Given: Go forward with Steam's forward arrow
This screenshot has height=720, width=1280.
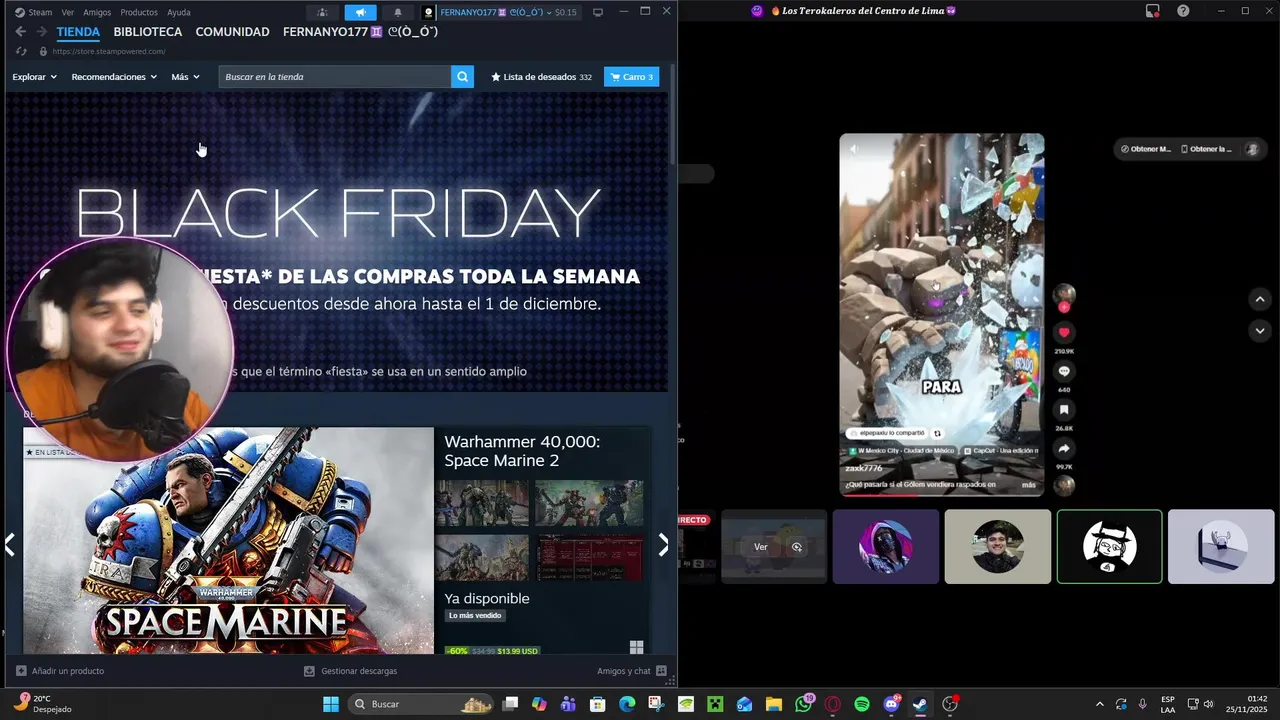Looking at the screenshot, I should (x=42, y=32).
